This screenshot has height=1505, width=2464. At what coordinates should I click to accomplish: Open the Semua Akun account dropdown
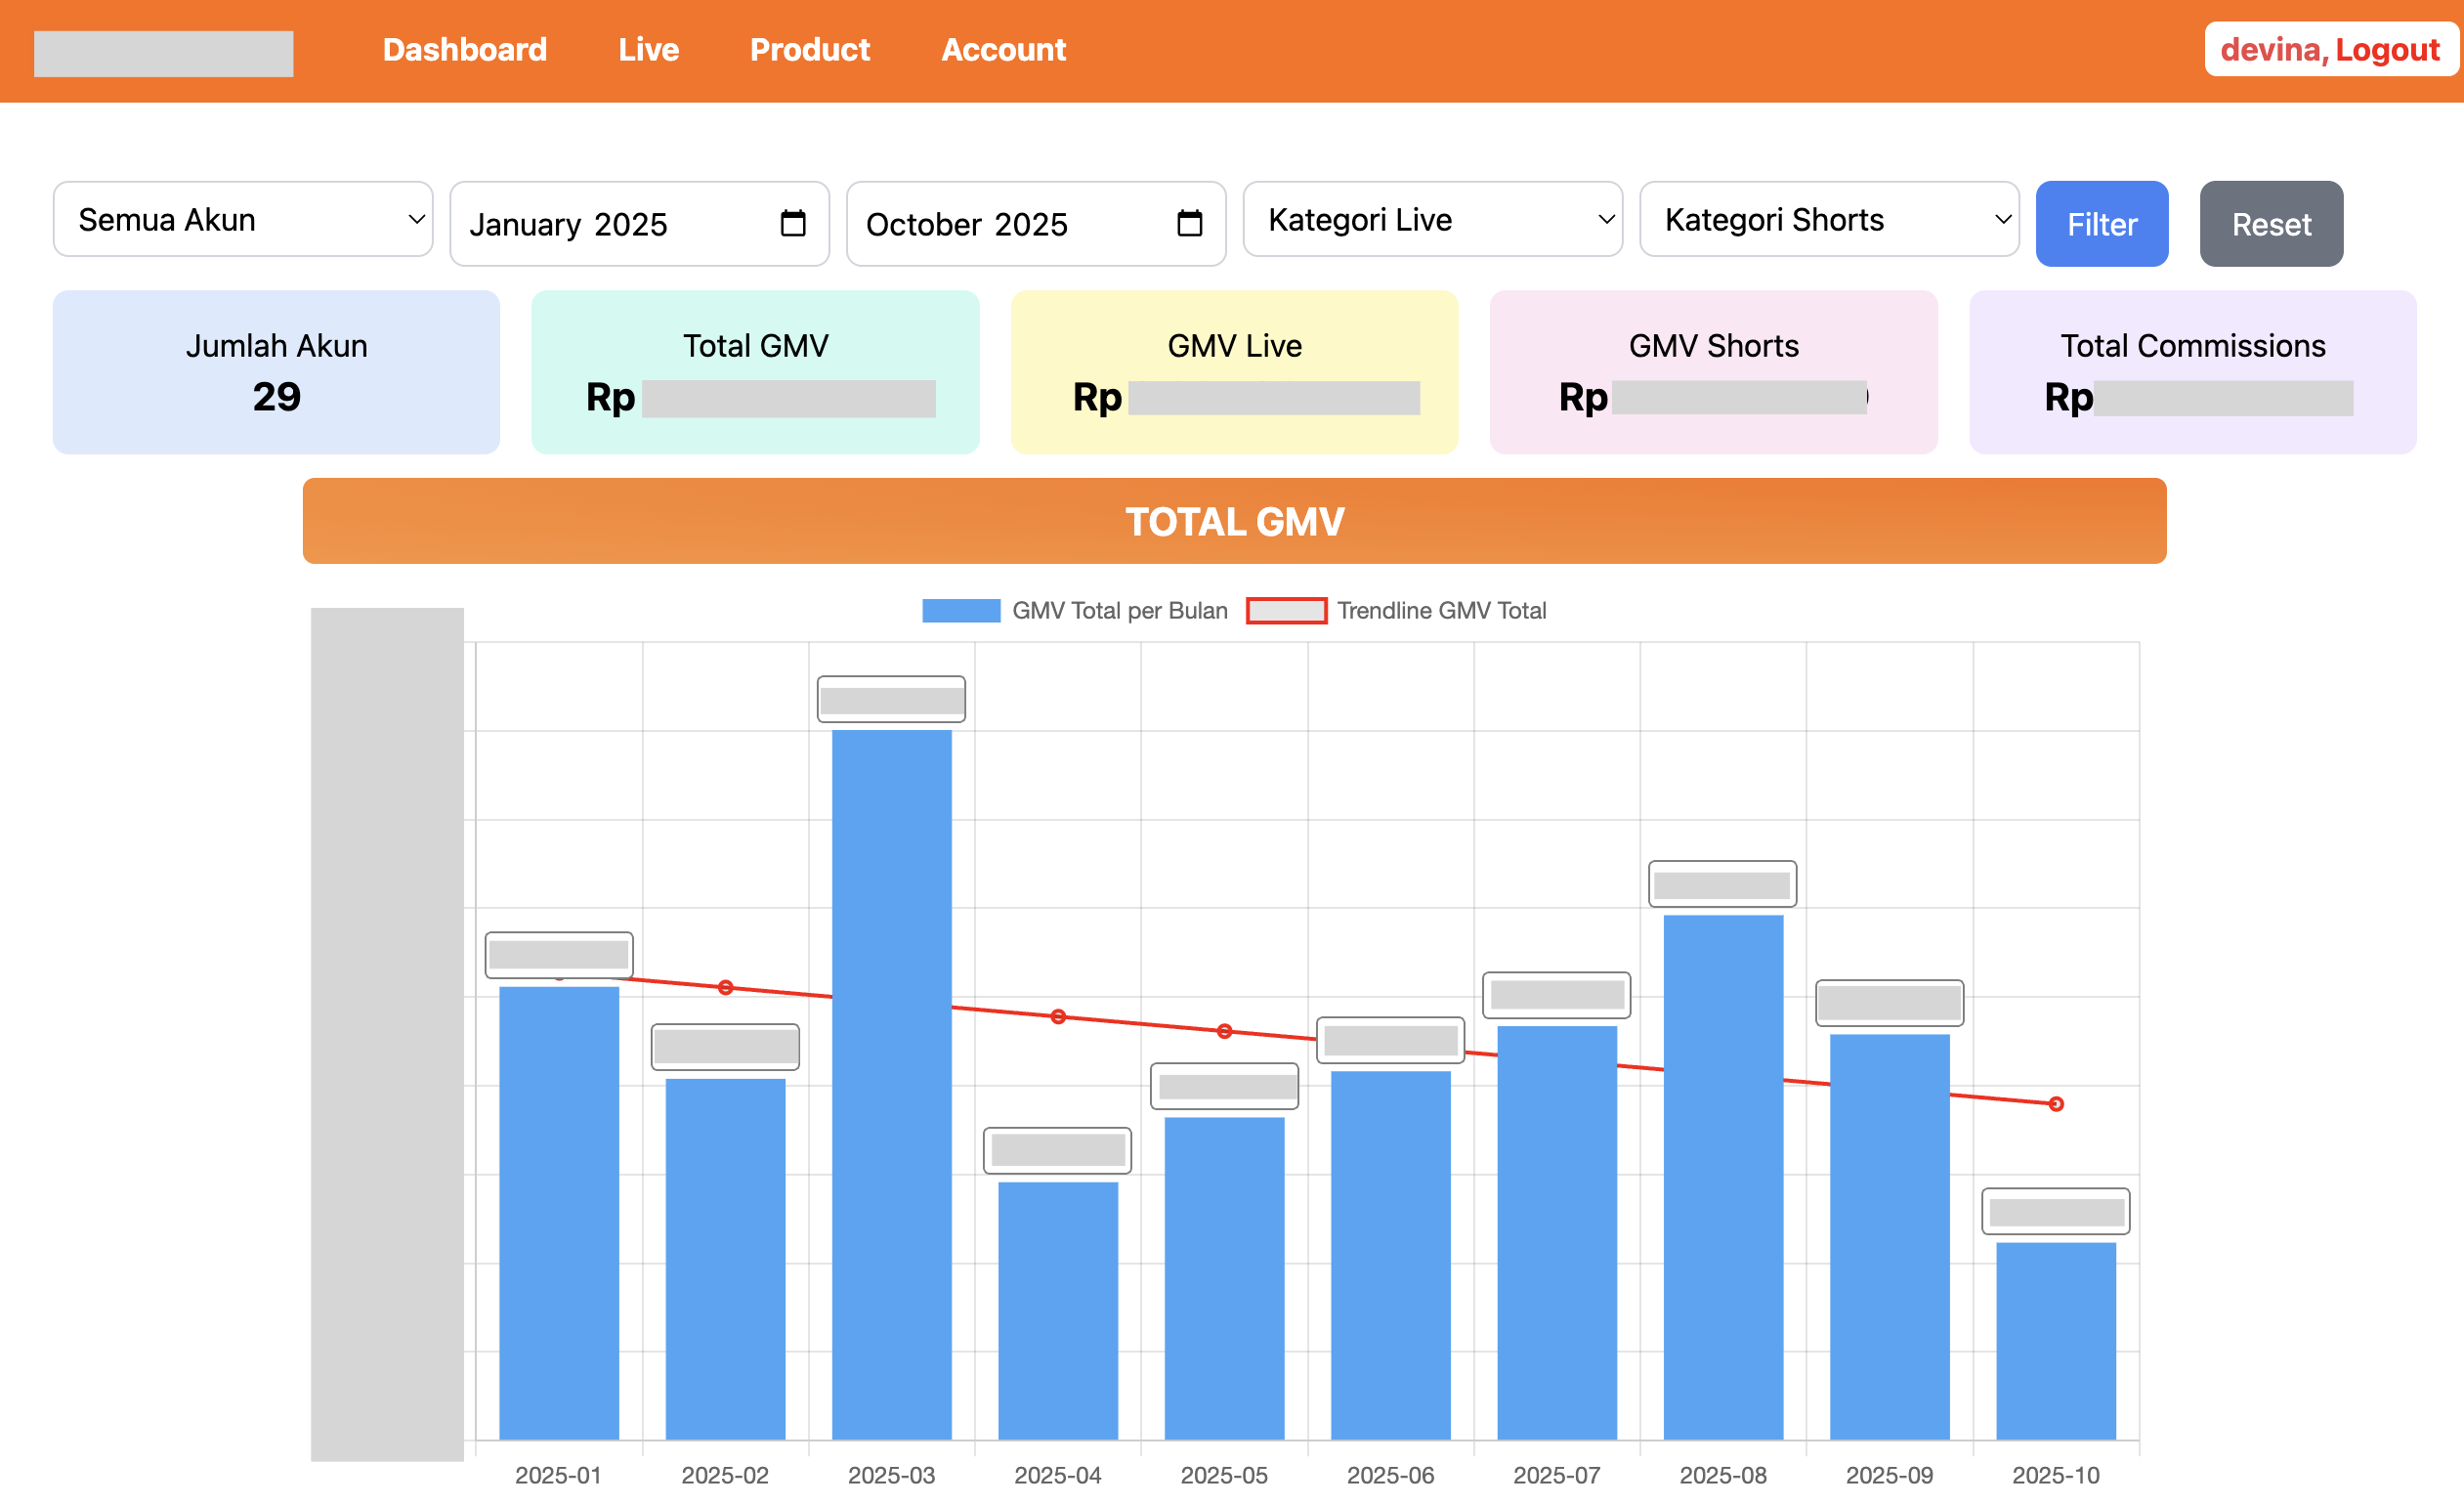tap(242, 219)
